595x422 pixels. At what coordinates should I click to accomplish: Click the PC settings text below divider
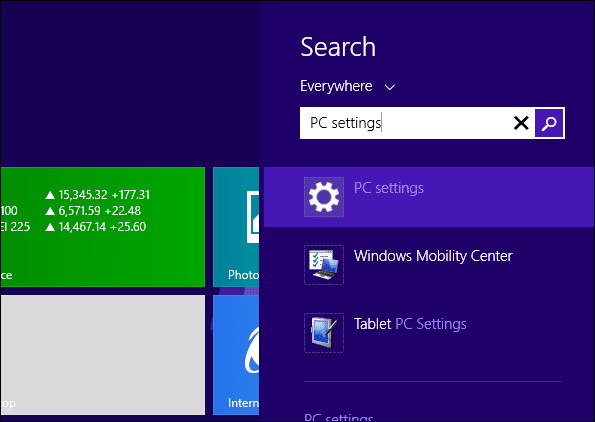(x=338, y=417)
